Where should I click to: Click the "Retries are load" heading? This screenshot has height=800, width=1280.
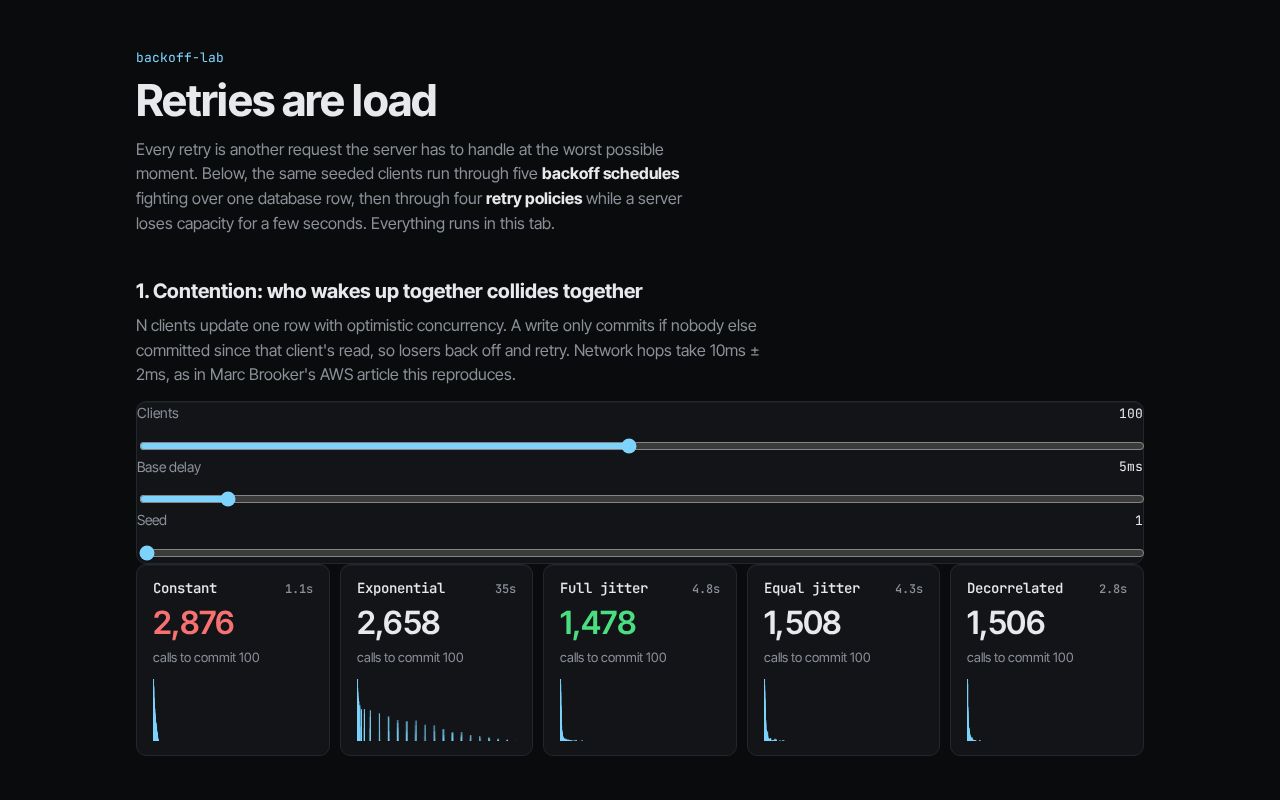coord(286,100)
